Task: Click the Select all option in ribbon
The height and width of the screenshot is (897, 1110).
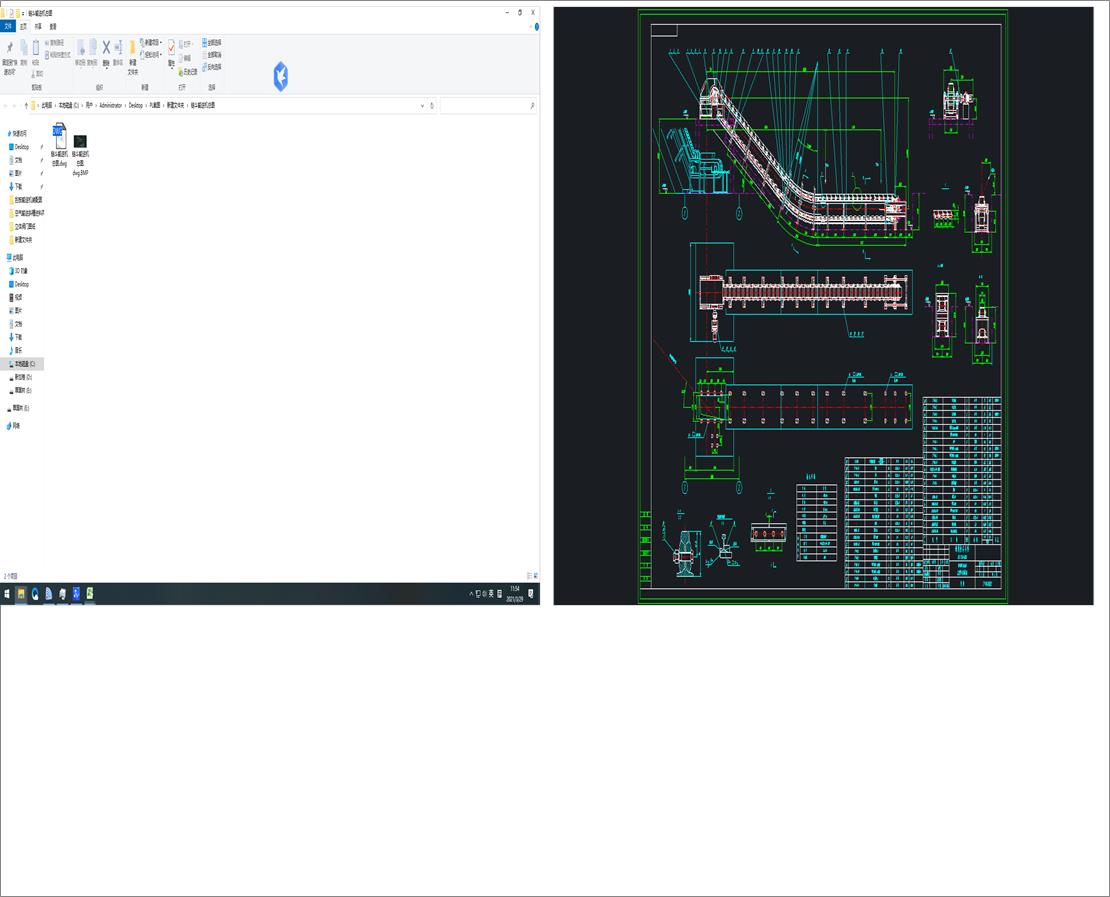Action: point(212,42)
